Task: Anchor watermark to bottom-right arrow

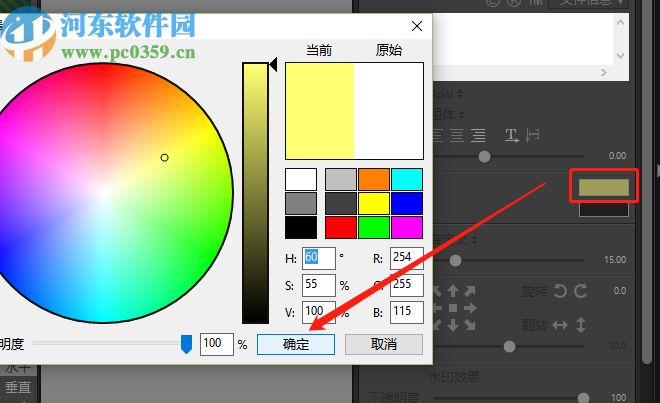Action: point(470,325)
